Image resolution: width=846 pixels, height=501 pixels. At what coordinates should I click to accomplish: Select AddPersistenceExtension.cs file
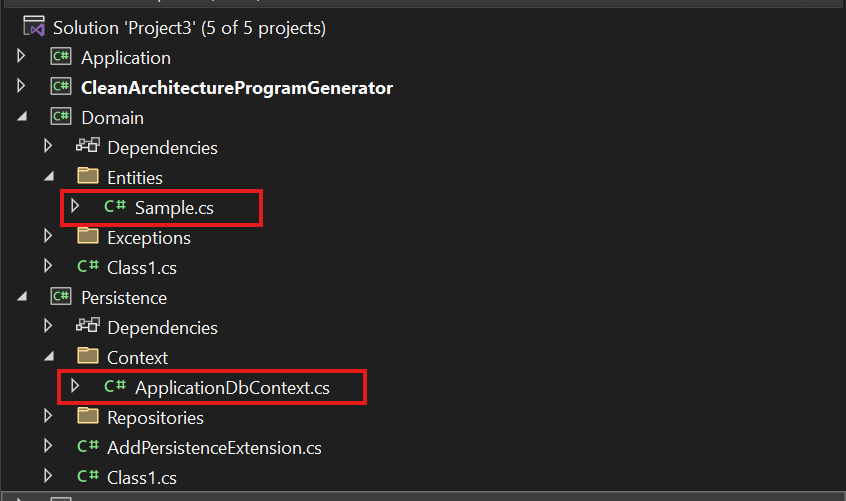(214, 448)
